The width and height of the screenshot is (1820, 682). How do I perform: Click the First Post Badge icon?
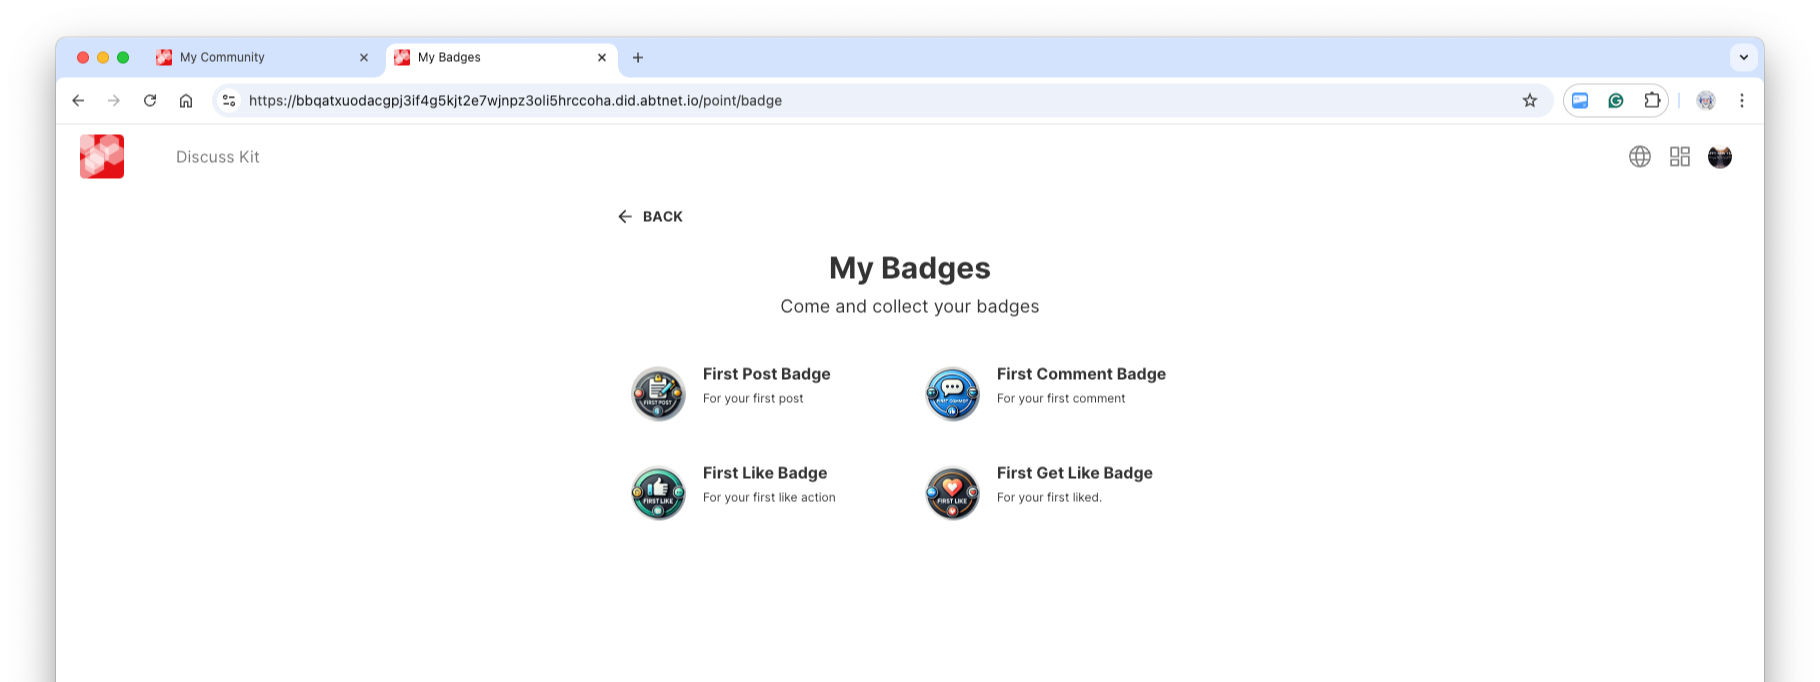pos(658,394)
